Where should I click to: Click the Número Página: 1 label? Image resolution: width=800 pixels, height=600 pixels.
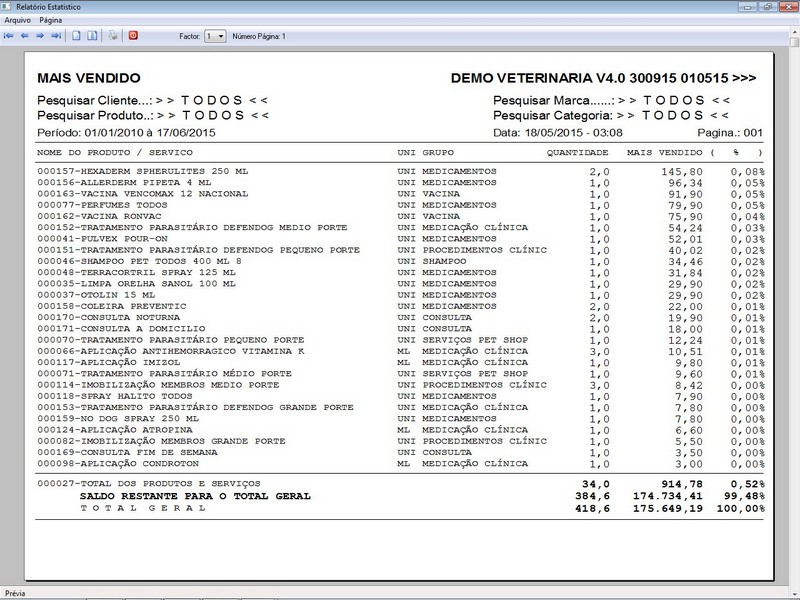[259, 36]
